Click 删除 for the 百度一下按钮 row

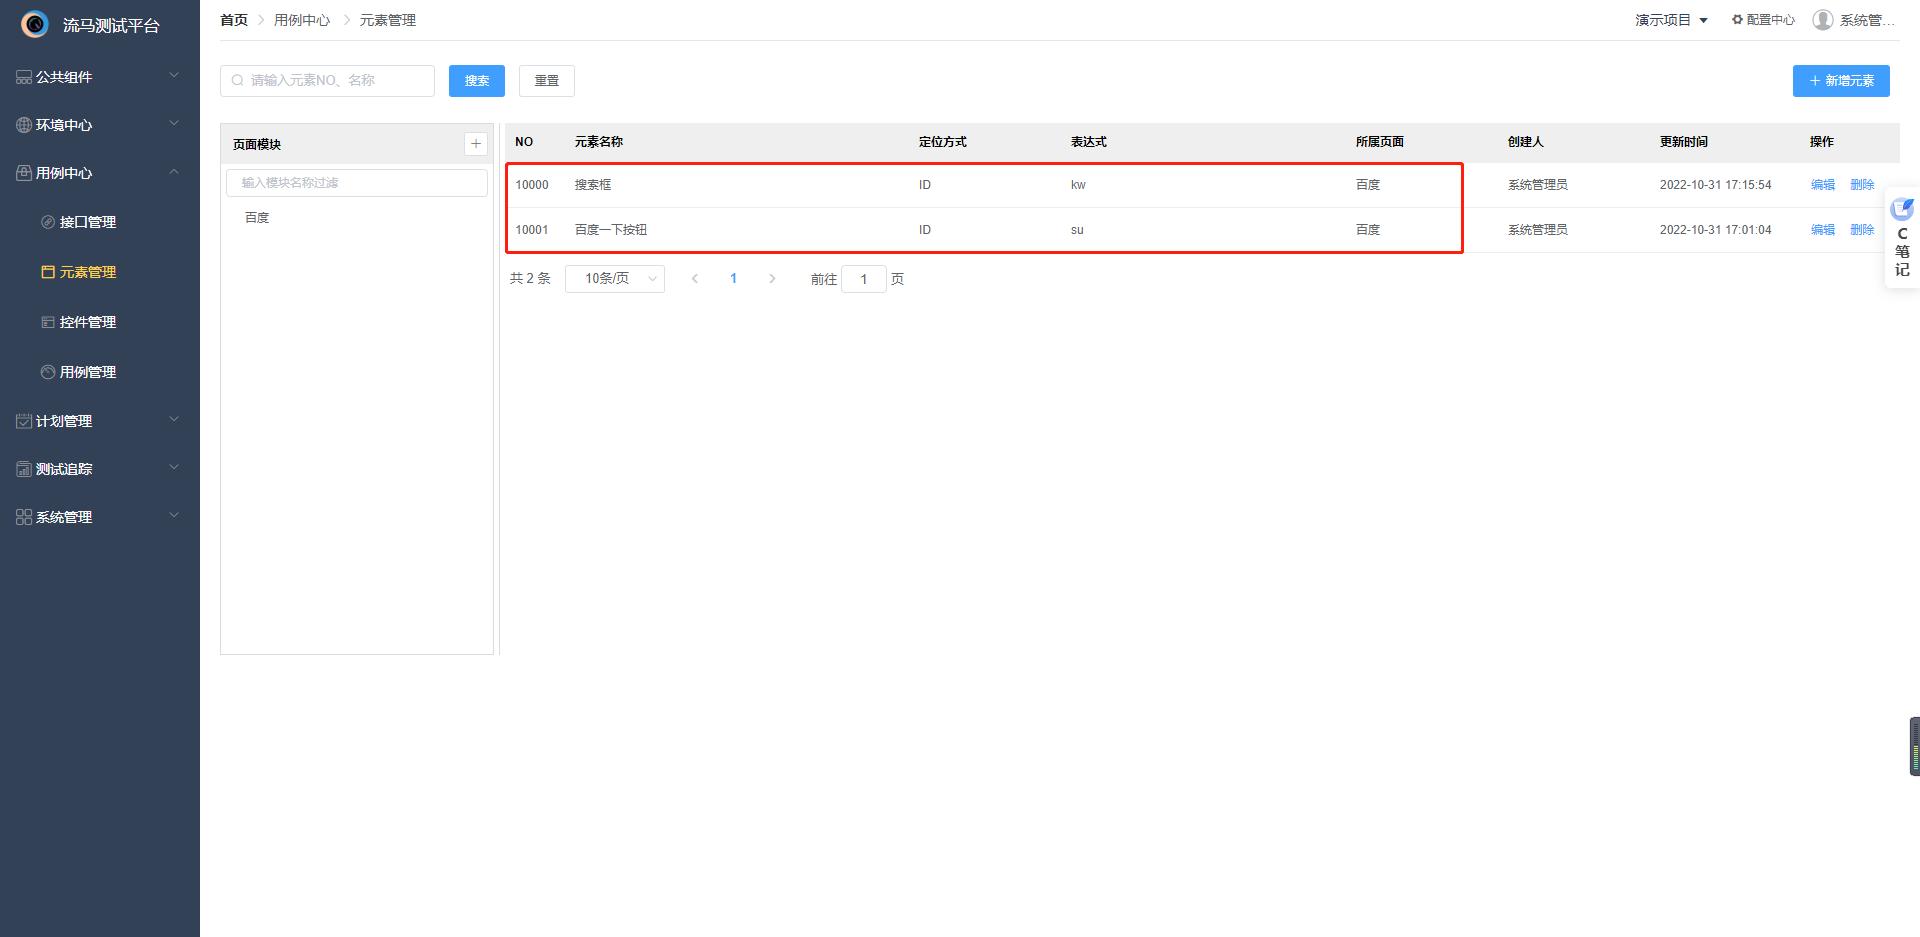(1862, 230)
